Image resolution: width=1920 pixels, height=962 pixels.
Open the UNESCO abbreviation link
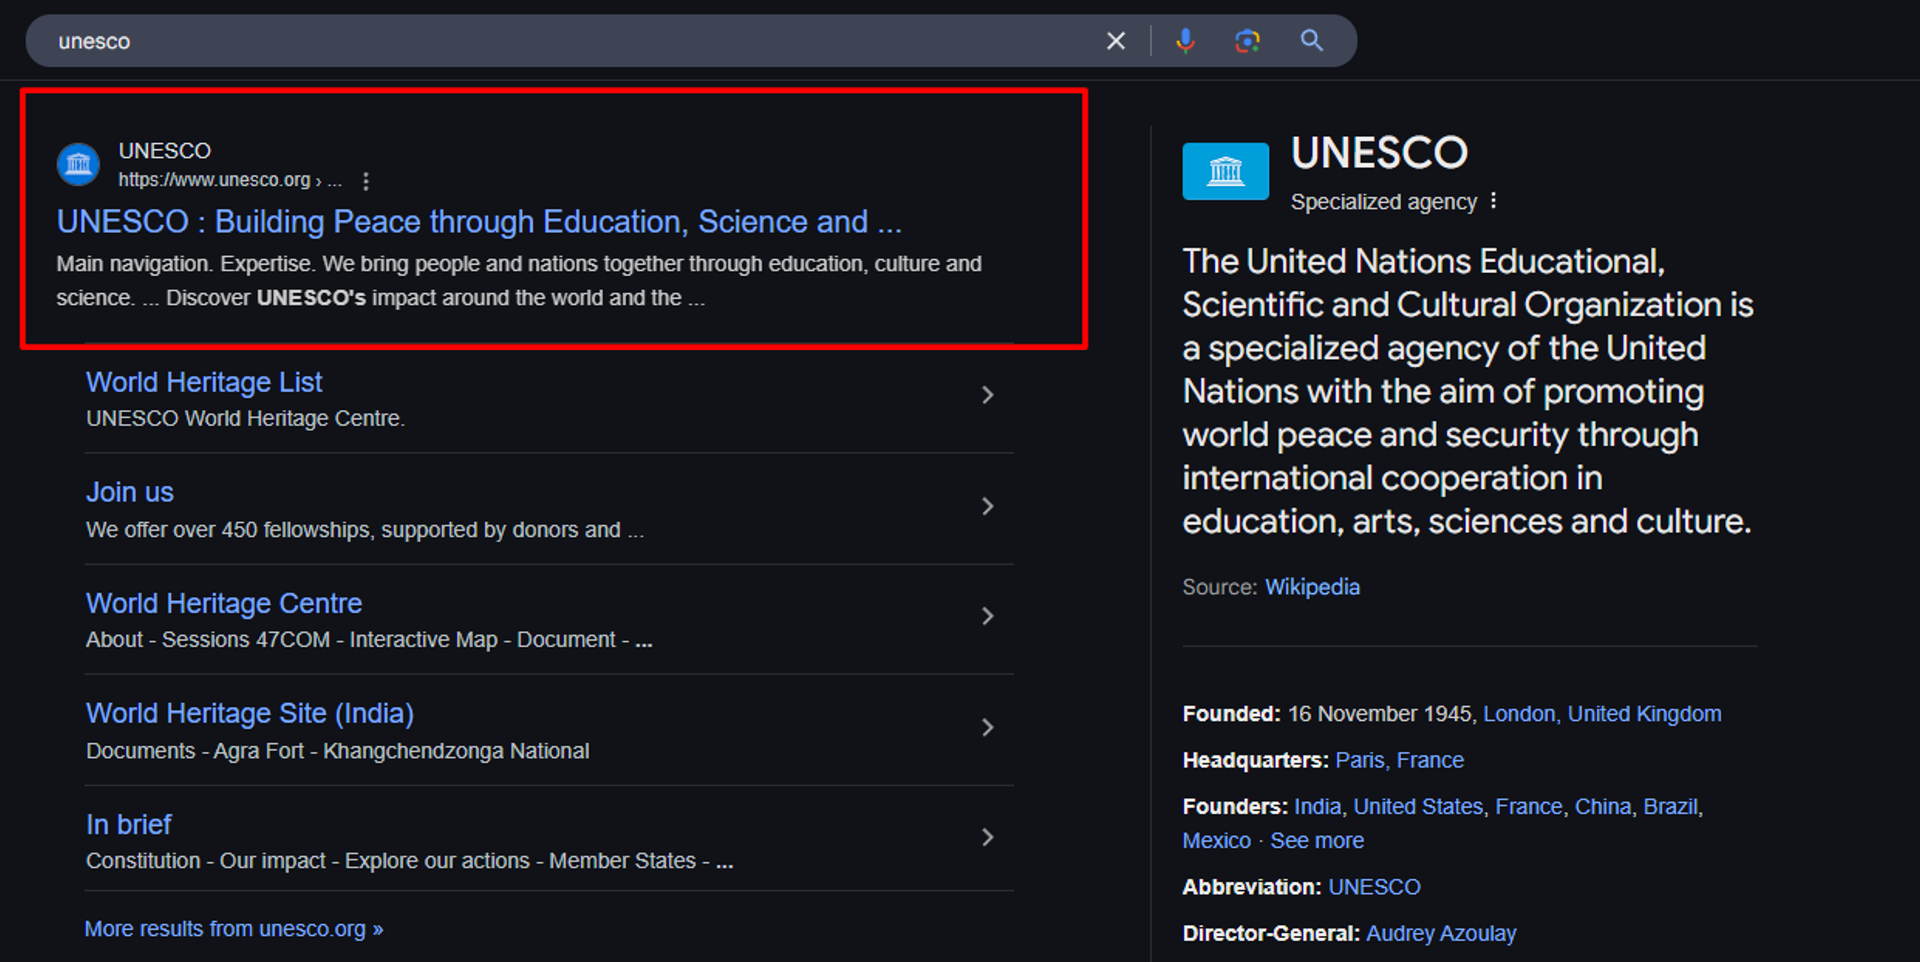click(x=1374, y=887)
